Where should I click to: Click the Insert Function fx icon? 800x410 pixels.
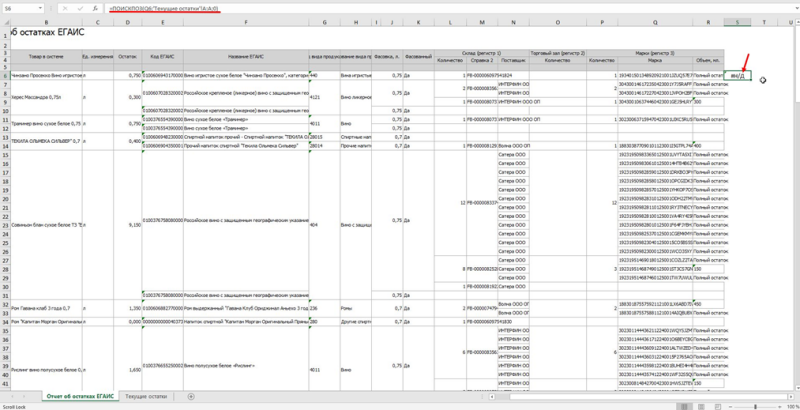point(95,9)
